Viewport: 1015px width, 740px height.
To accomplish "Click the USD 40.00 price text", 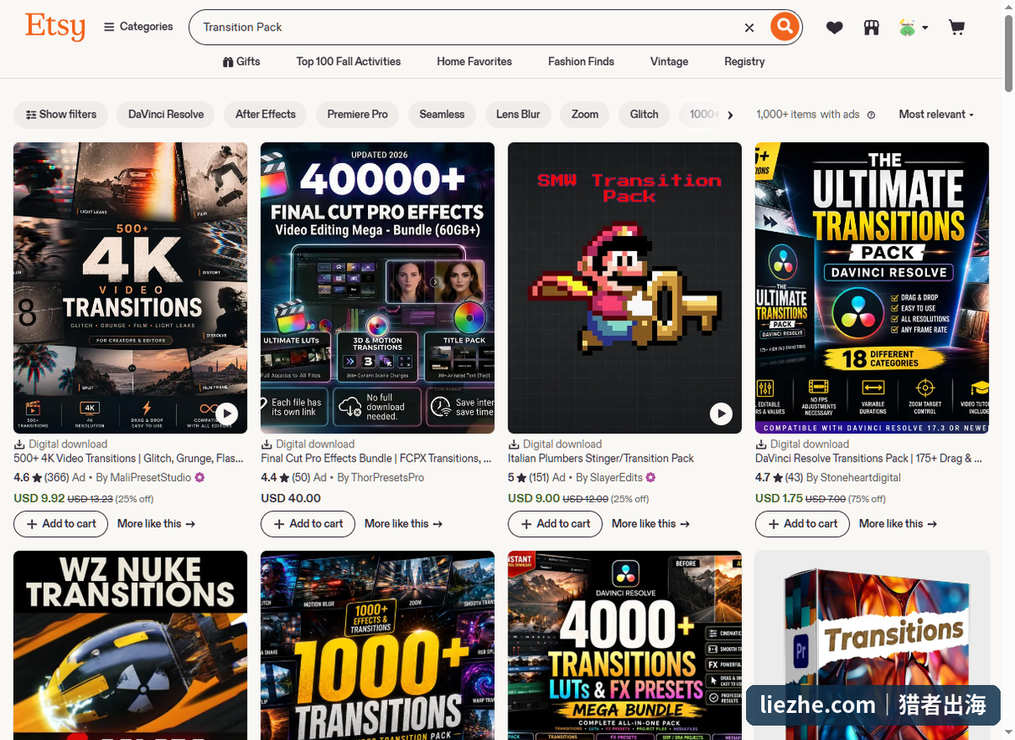I will [x=291, y=499].
